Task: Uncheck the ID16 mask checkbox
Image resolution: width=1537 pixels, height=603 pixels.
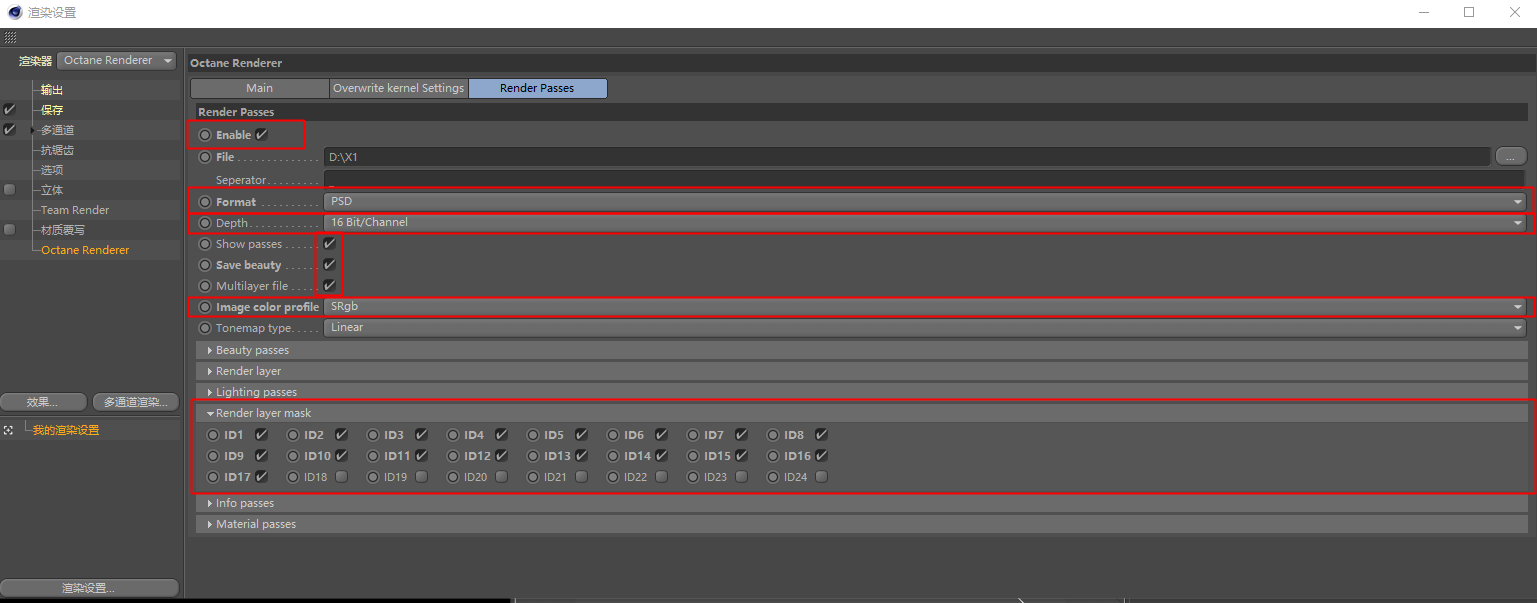Action: [x=821, y=455]
